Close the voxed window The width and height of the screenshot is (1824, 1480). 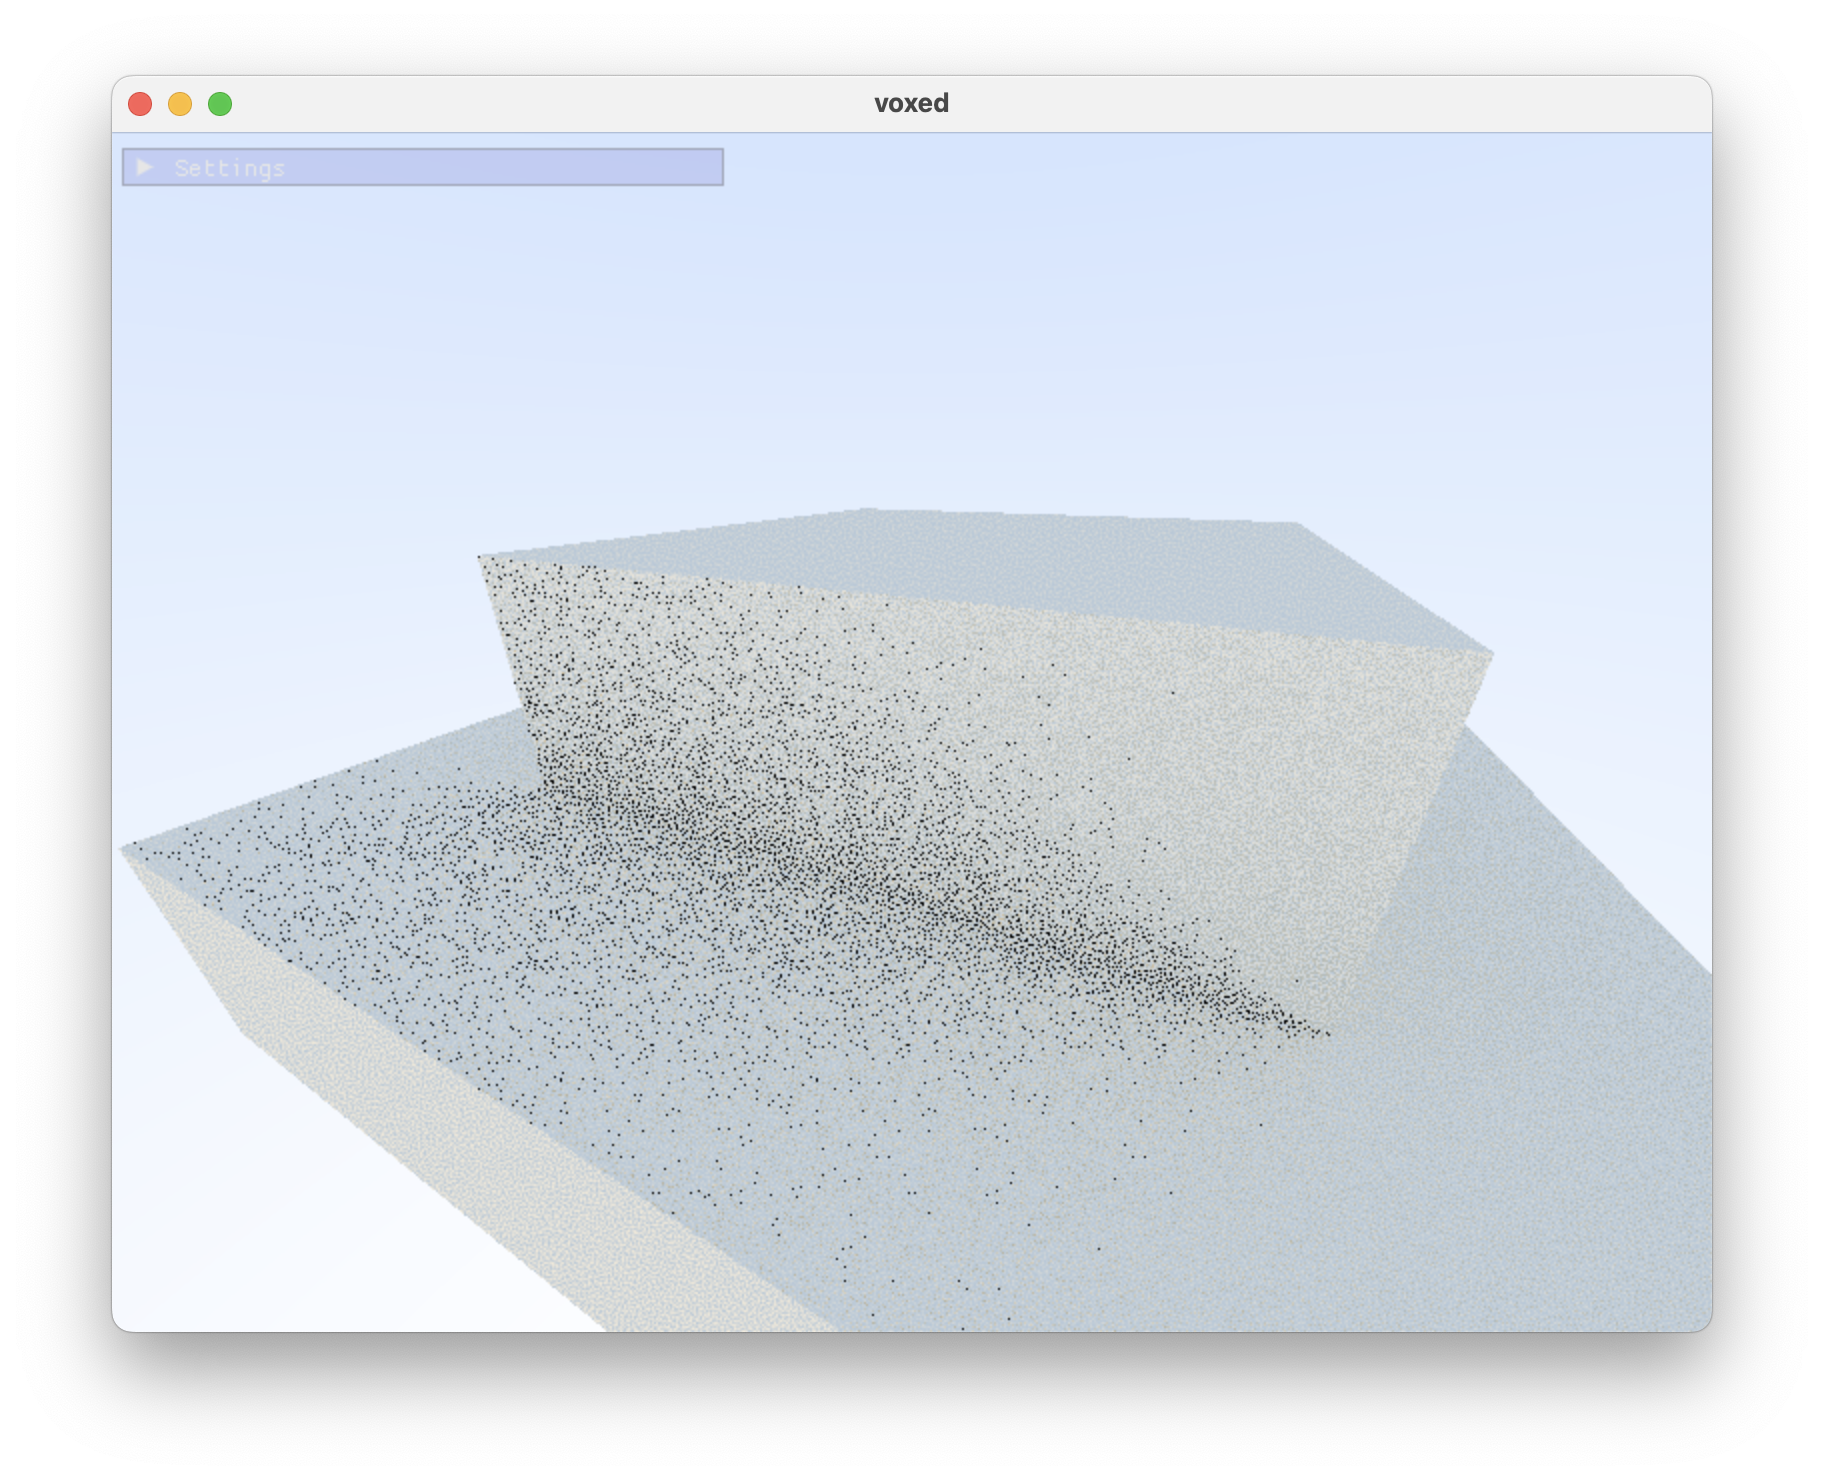[x=140, y=104]
